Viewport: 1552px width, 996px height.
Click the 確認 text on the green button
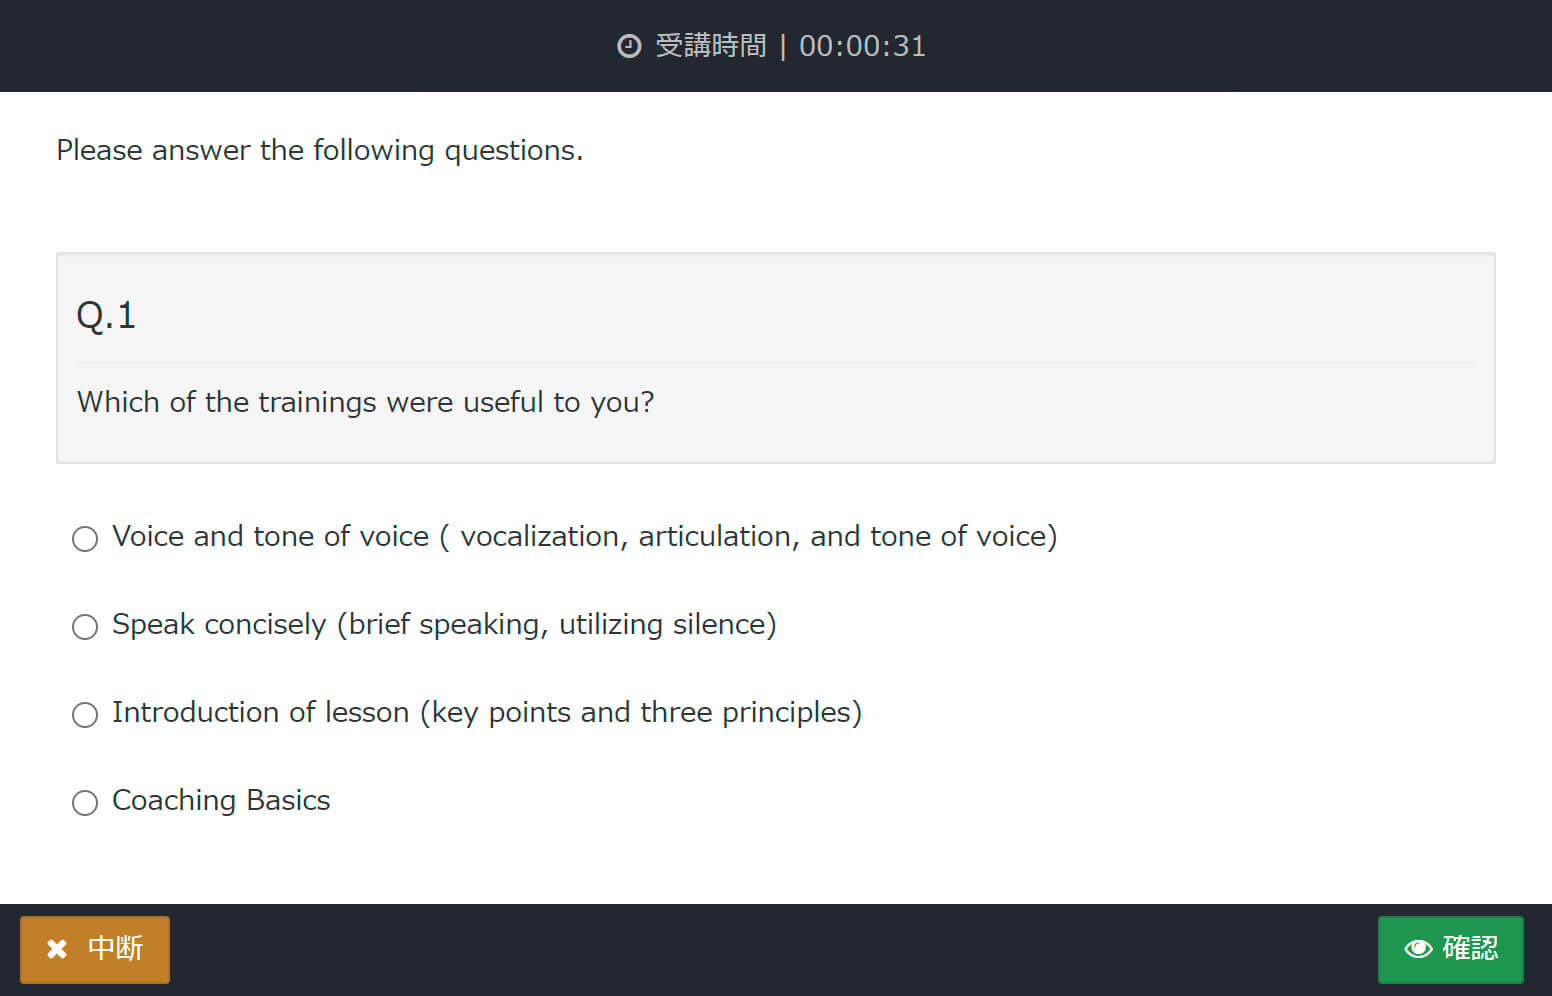[1470, 948]
